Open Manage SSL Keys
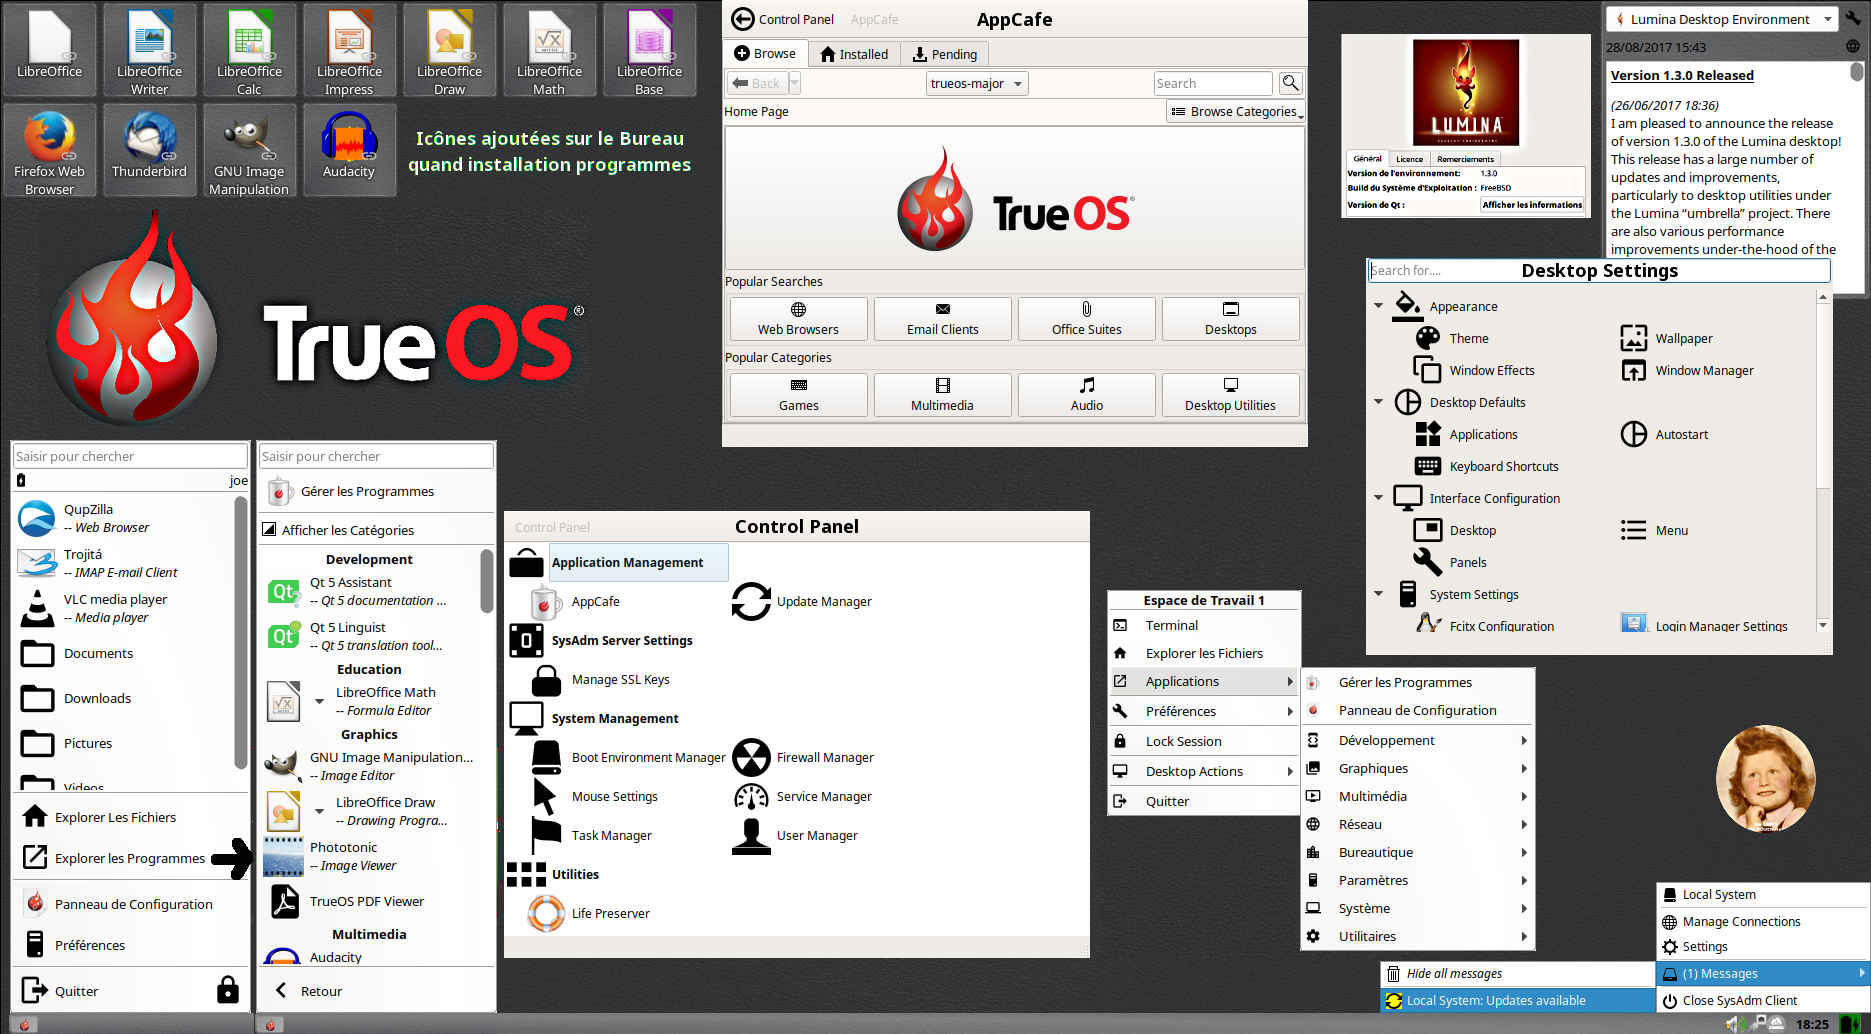 click(600, 680)
